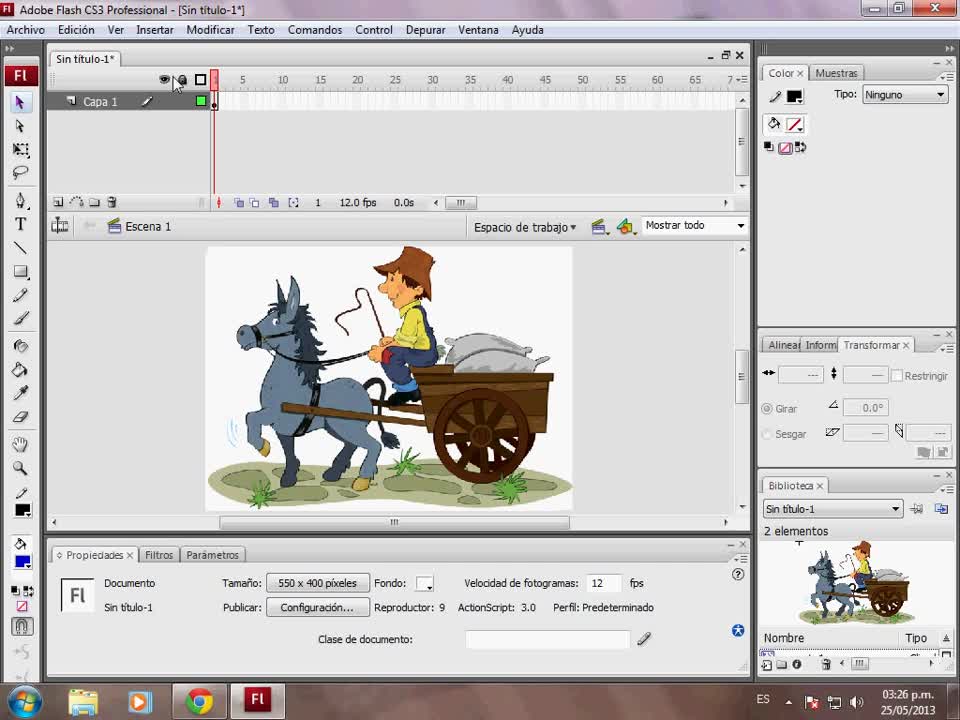Open the Modificar menu
The image size is (960, 720).
tap(210, 30)
